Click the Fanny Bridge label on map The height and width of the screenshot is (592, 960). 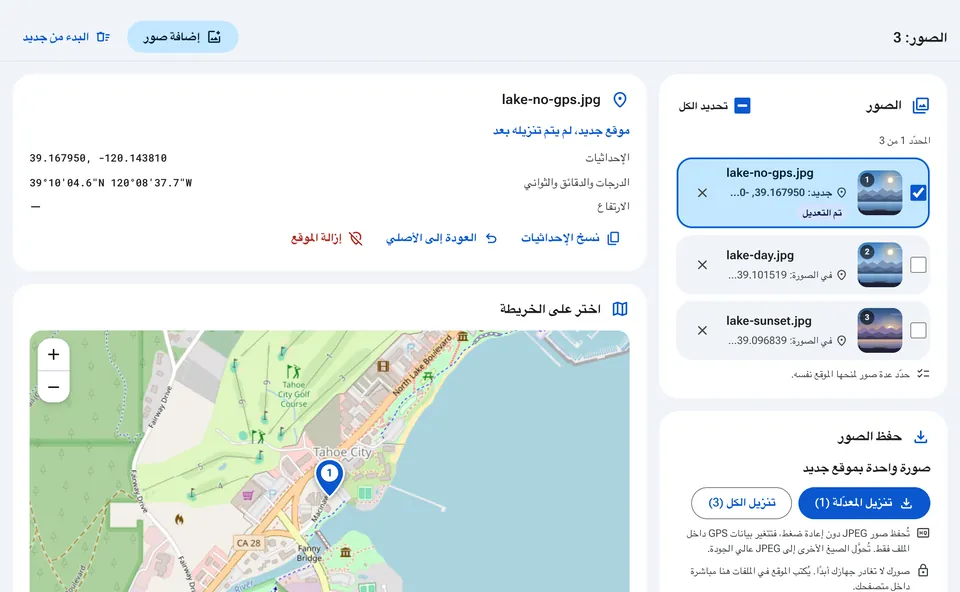pos(309,553)
